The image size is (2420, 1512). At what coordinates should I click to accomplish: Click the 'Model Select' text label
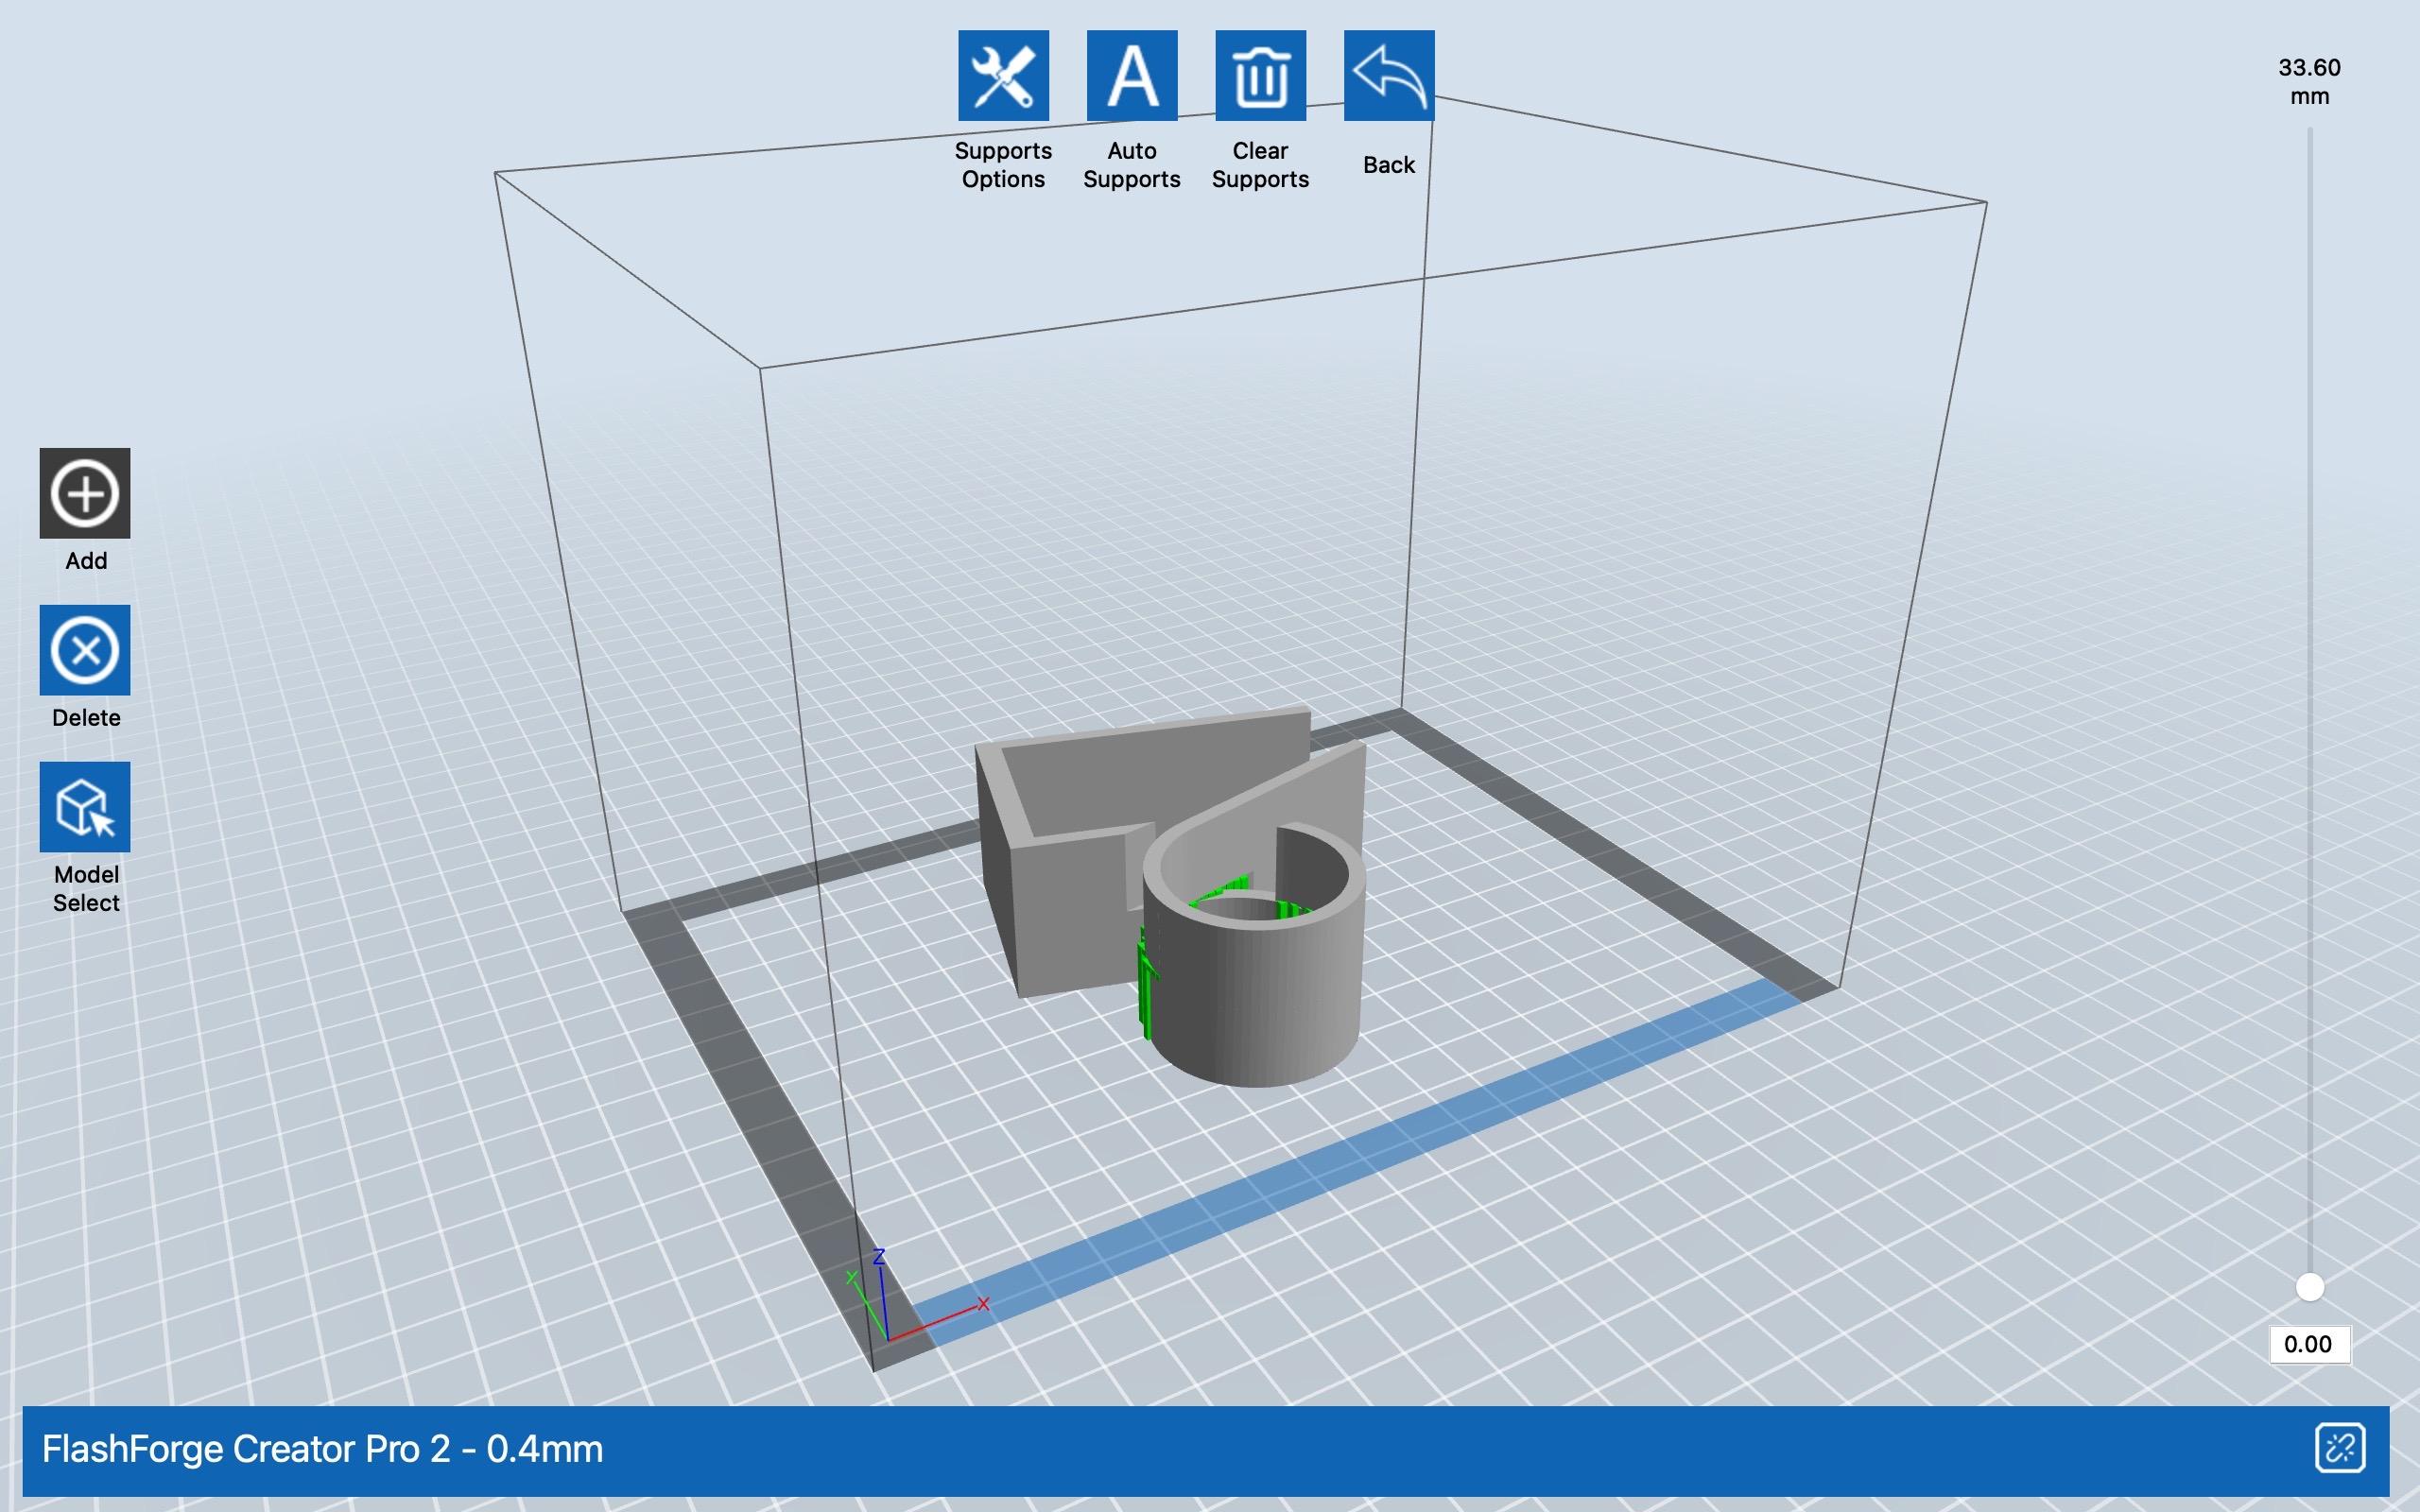86,888
